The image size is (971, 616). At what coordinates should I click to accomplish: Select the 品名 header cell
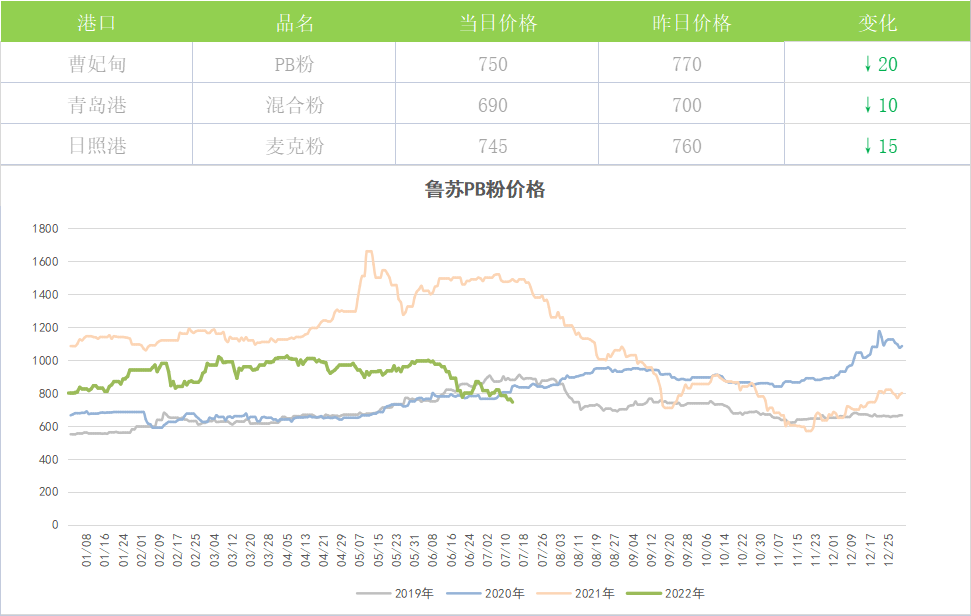[x=294, y=23]
